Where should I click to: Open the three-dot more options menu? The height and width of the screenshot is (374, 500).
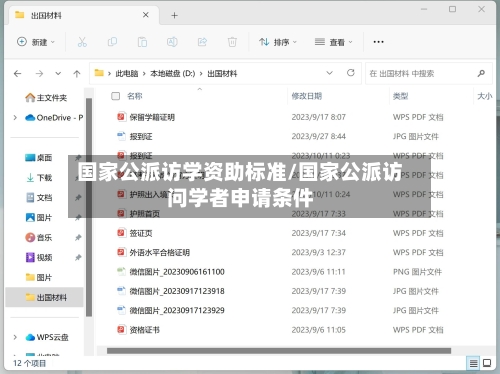coord(378,42)
